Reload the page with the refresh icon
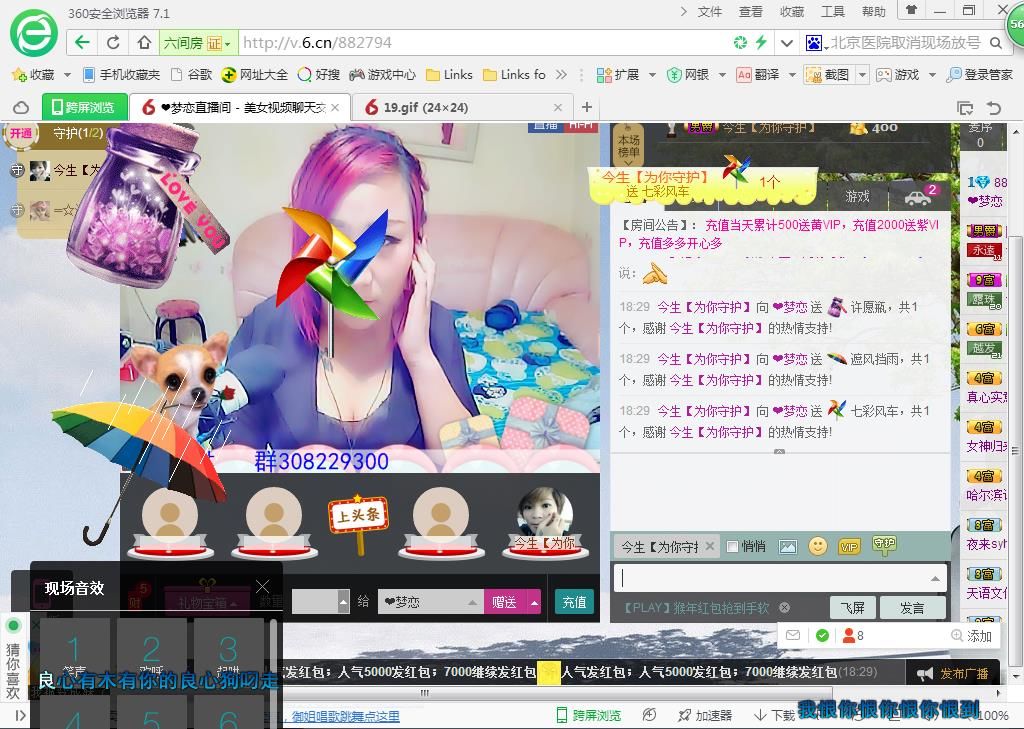 tap(113, 43)
